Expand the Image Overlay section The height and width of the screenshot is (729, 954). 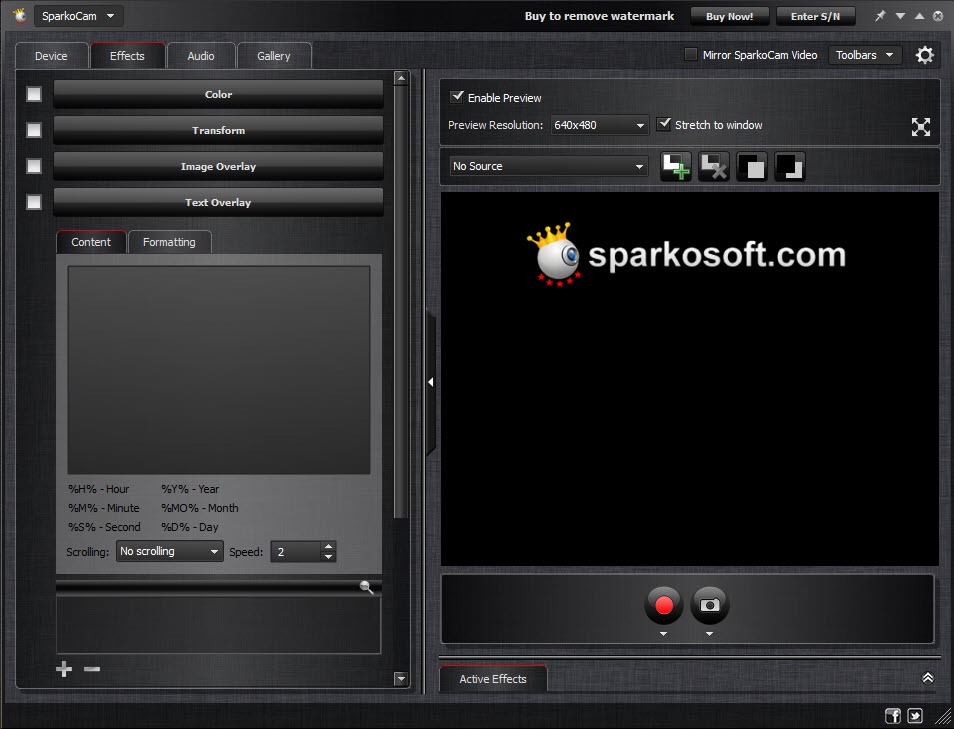[218, 166]
